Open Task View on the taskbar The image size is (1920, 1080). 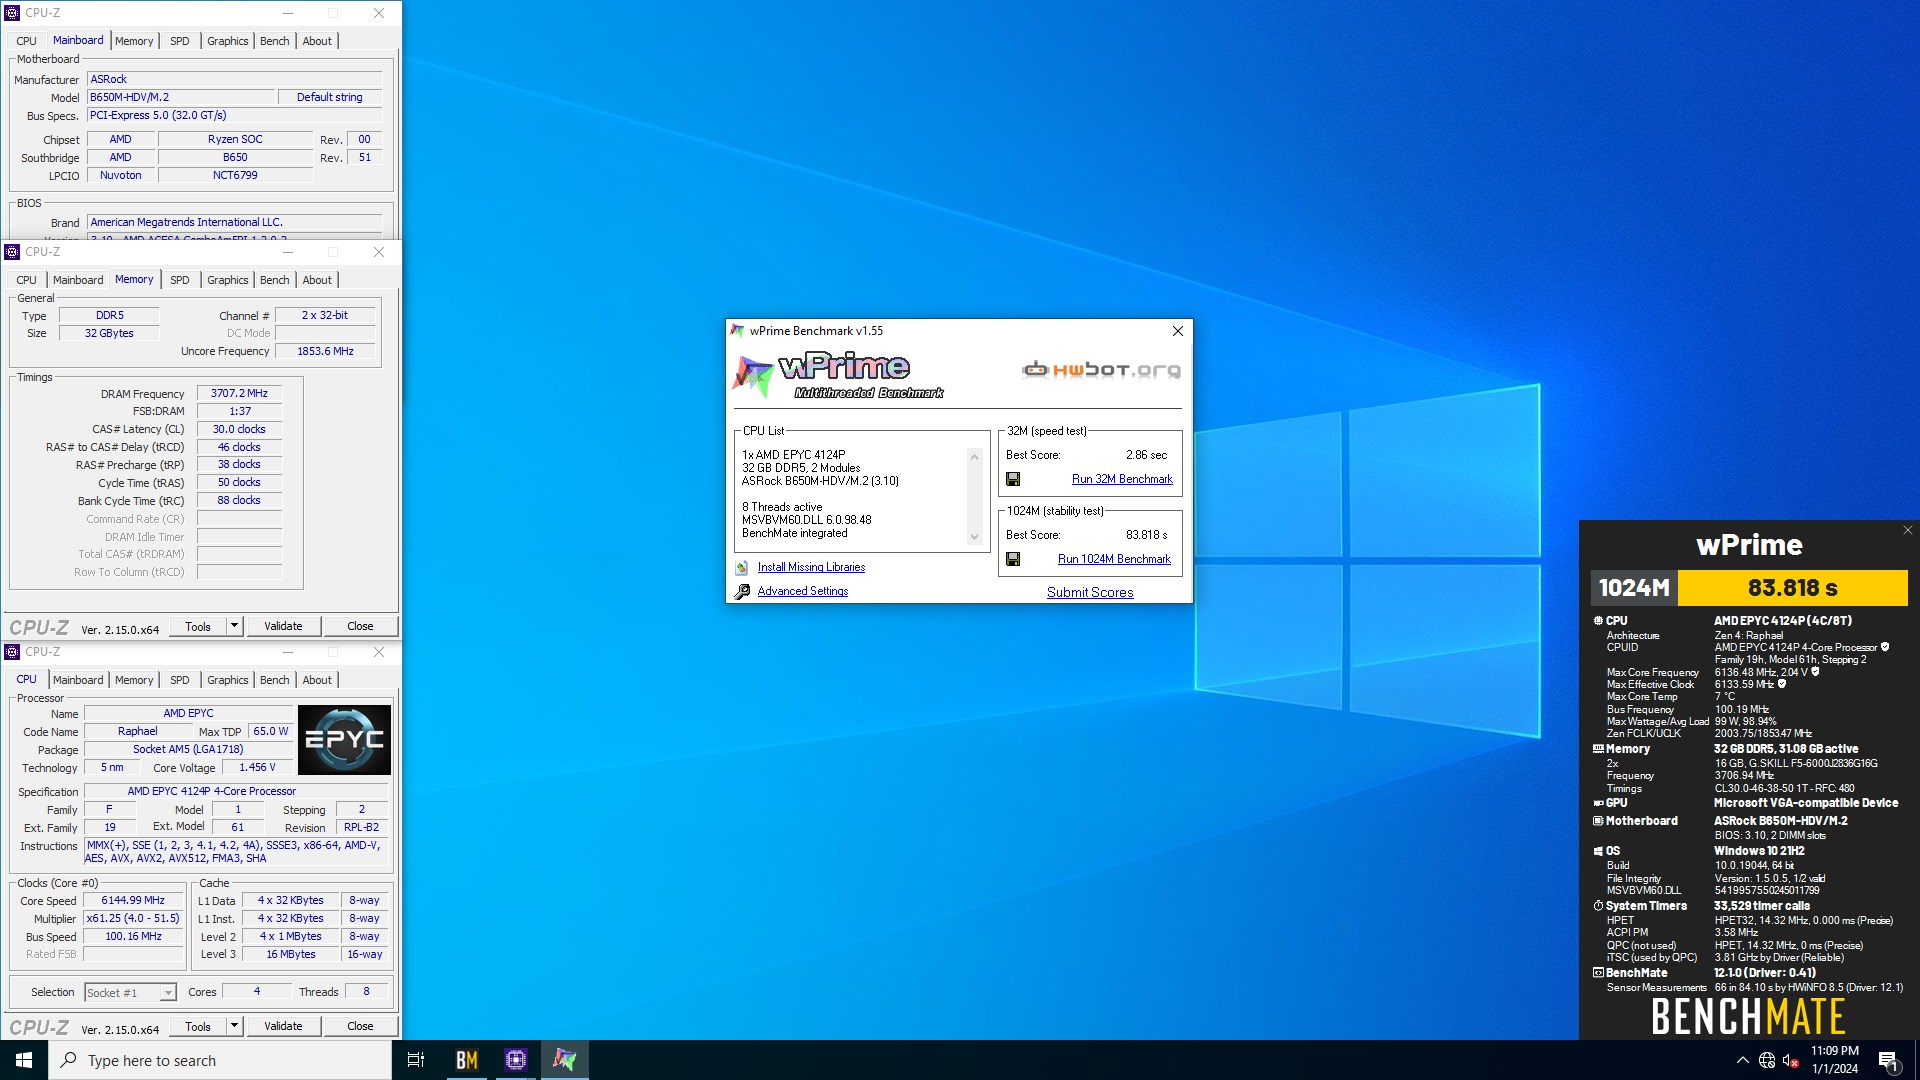click(416, 1060)
